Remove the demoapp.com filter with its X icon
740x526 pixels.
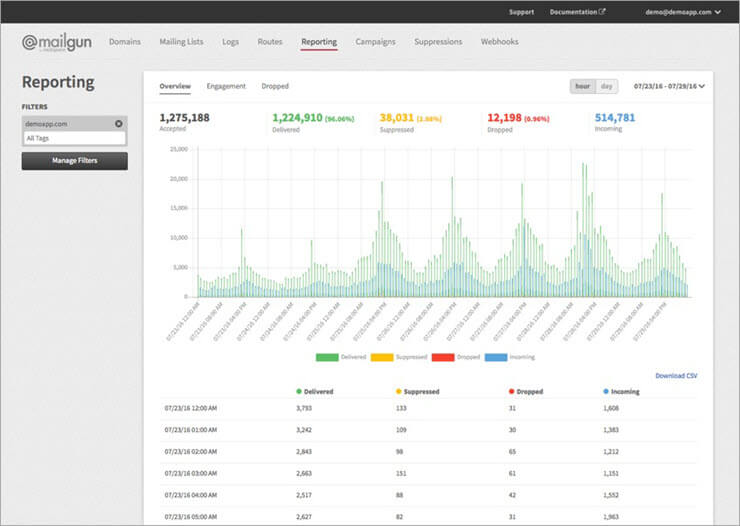tap(118, 123)
